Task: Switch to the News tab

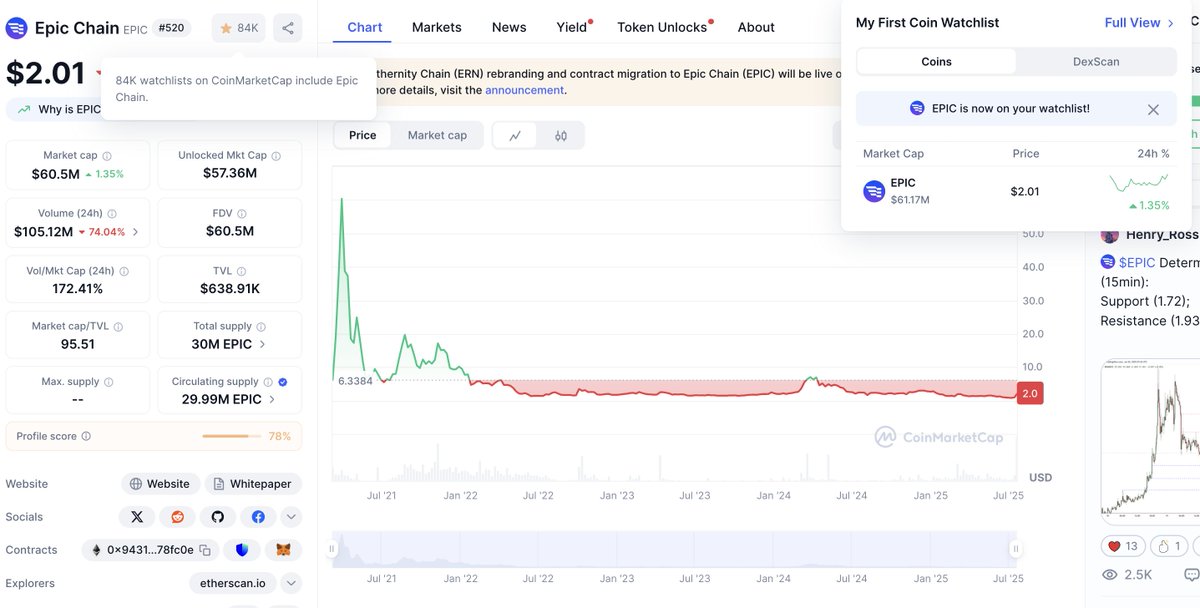Action: point(509,27)
